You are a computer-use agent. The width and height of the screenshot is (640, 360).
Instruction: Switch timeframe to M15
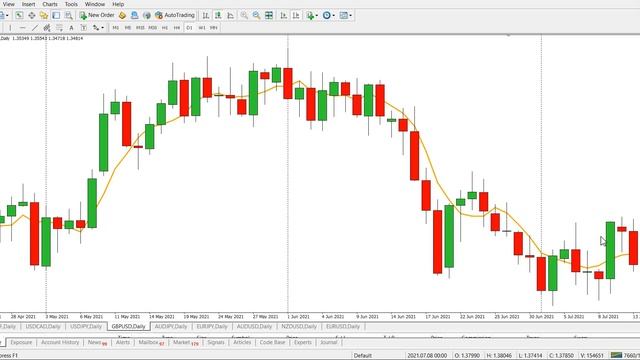click(x=140, y=28)
